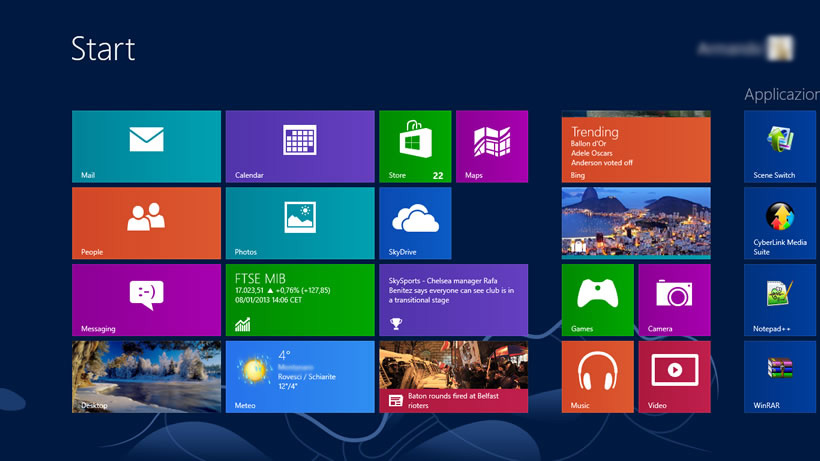This screenshot has height=461, width=820.
Task: Open the Maps tile
Action: pyautogui.click(x=492, y=146)
